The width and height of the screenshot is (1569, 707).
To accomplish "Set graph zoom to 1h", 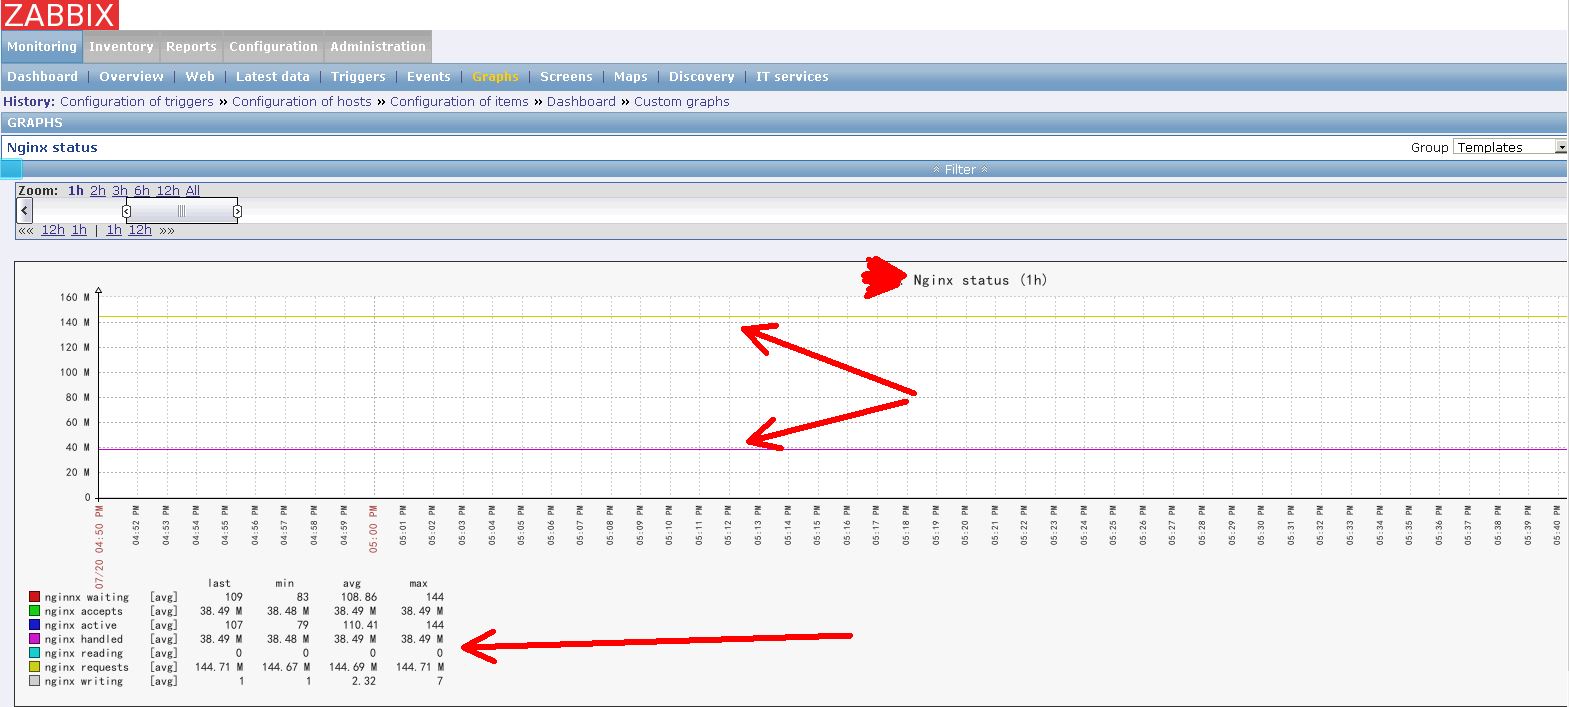I will pyautogui.click(x=76, y=190).
